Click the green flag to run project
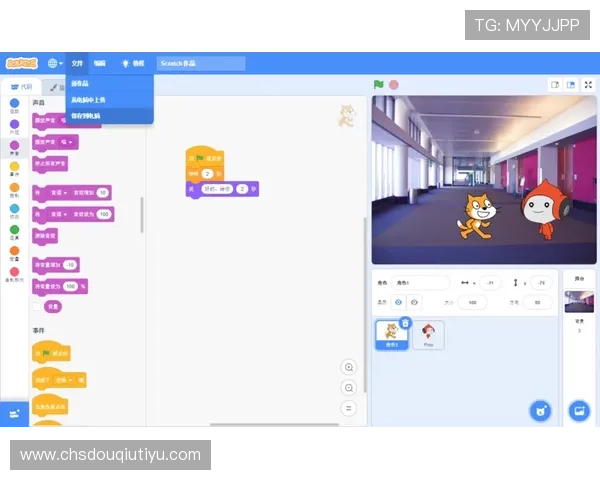This screenshot has width=600, height=480. tap(378, 85)
